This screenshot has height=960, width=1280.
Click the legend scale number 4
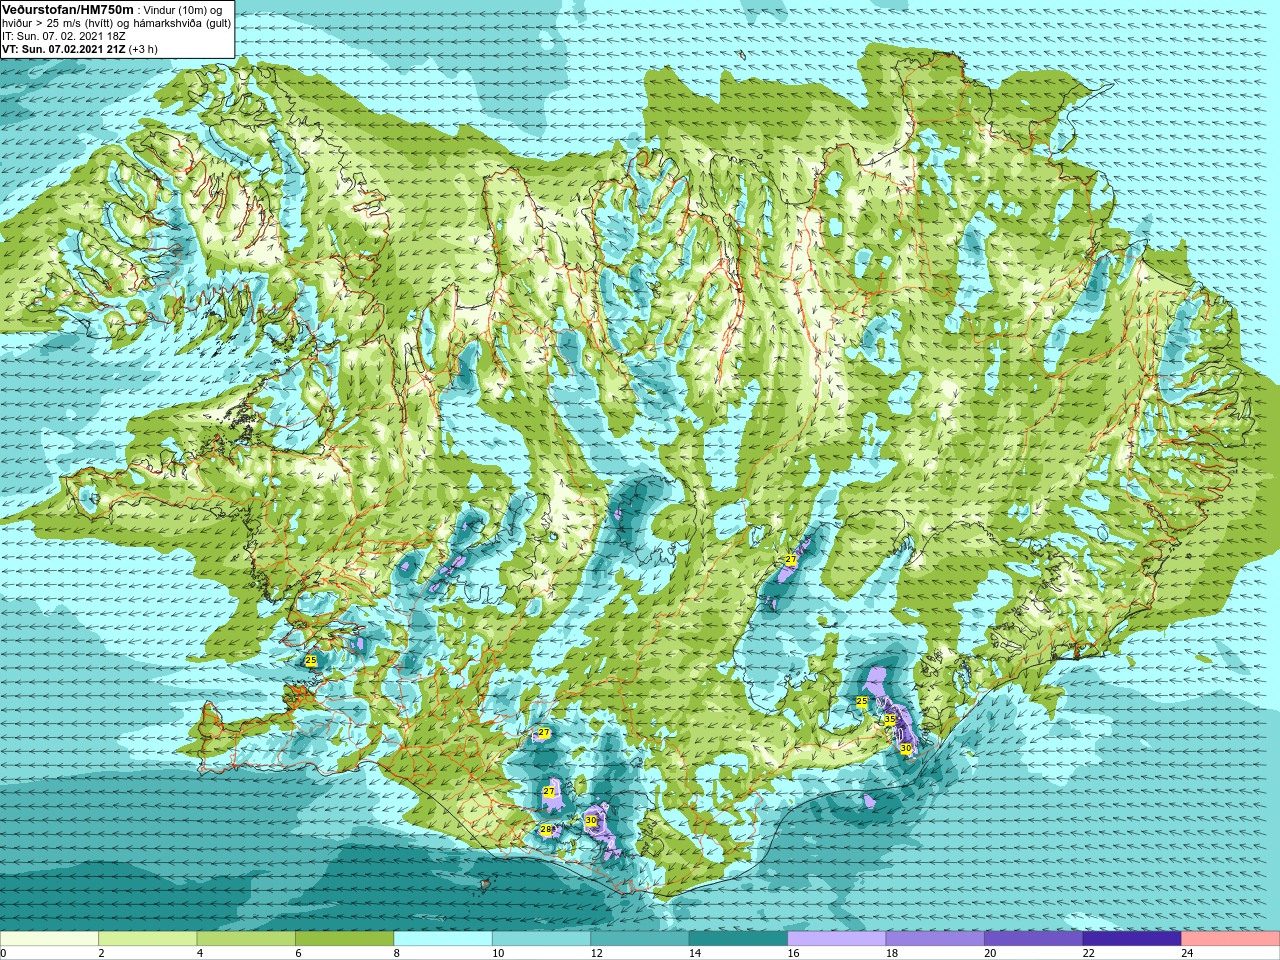click(x=199, y=953)
